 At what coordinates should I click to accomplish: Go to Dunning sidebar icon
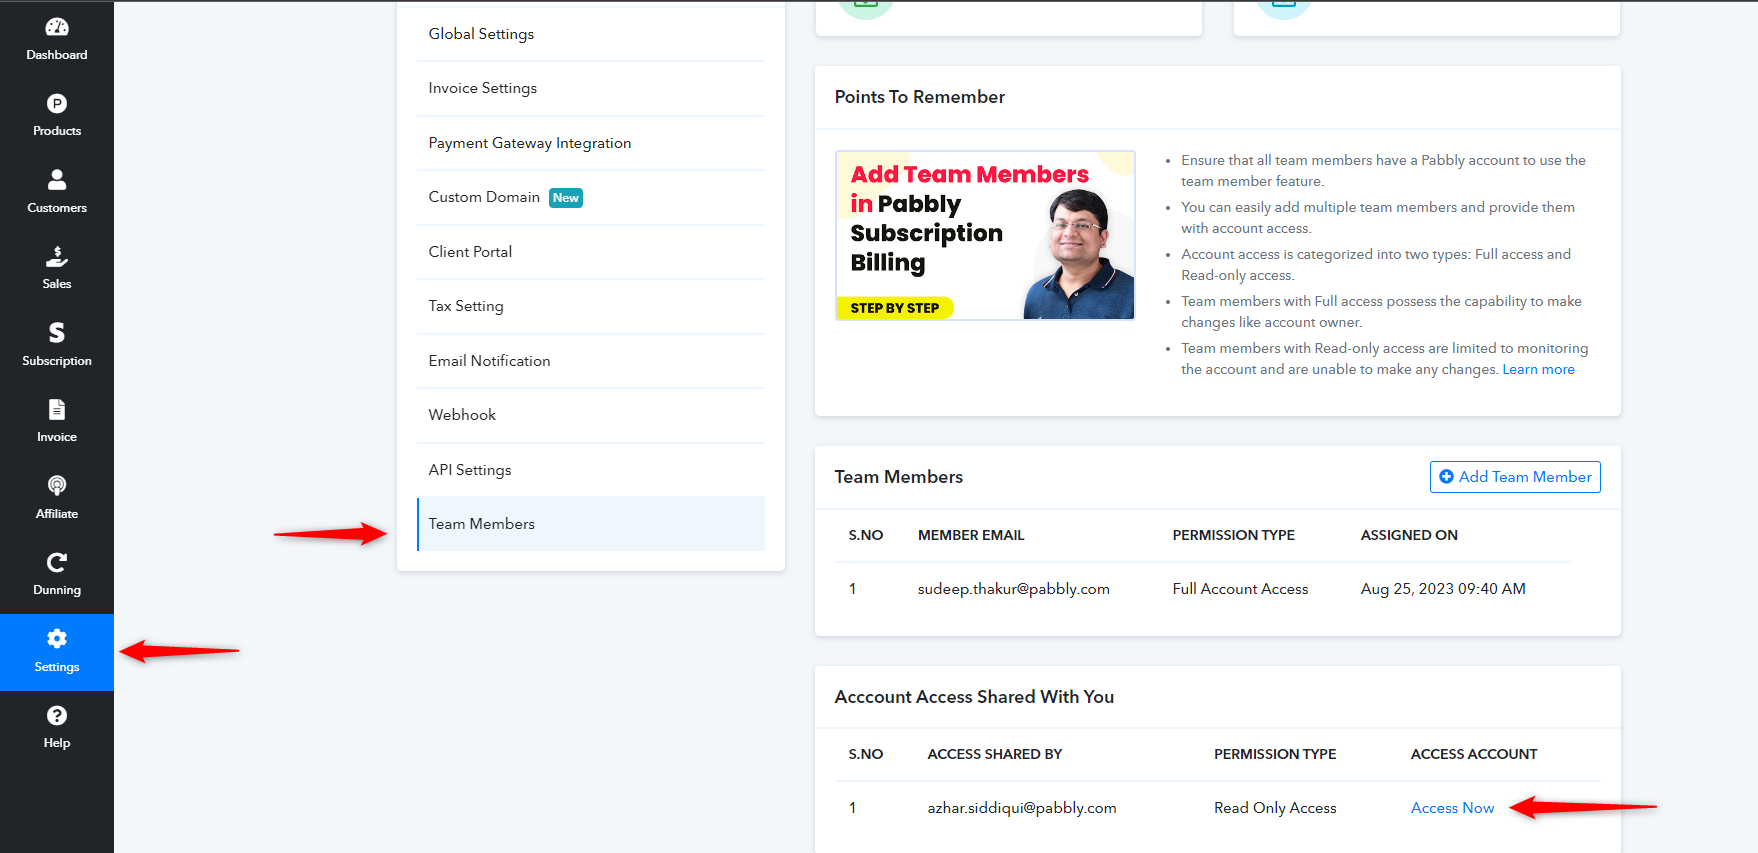57,563
